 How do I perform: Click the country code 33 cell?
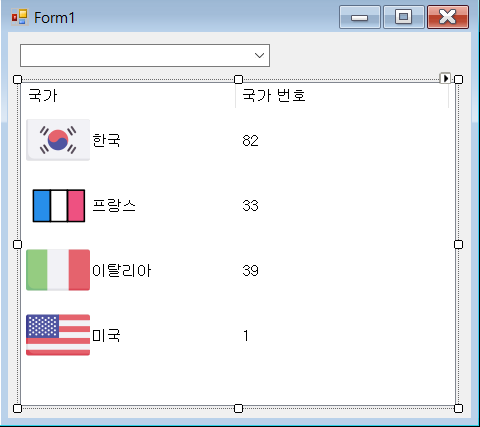tap(250, 206)
